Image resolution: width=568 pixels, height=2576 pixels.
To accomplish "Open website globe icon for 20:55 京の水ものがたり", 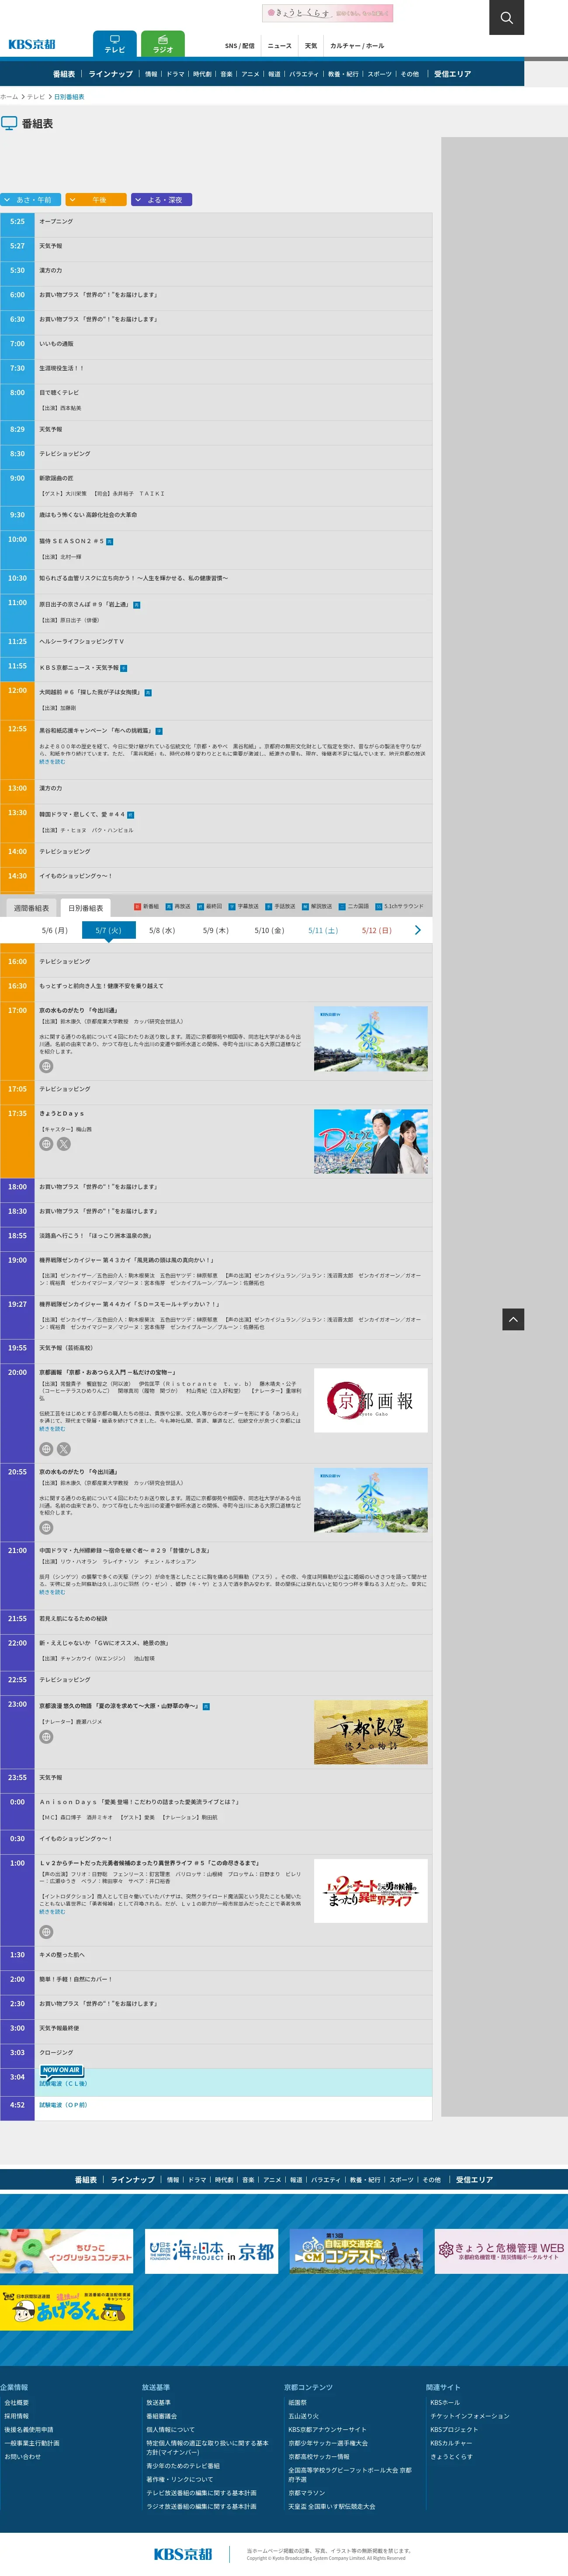I will [46, 1528].
